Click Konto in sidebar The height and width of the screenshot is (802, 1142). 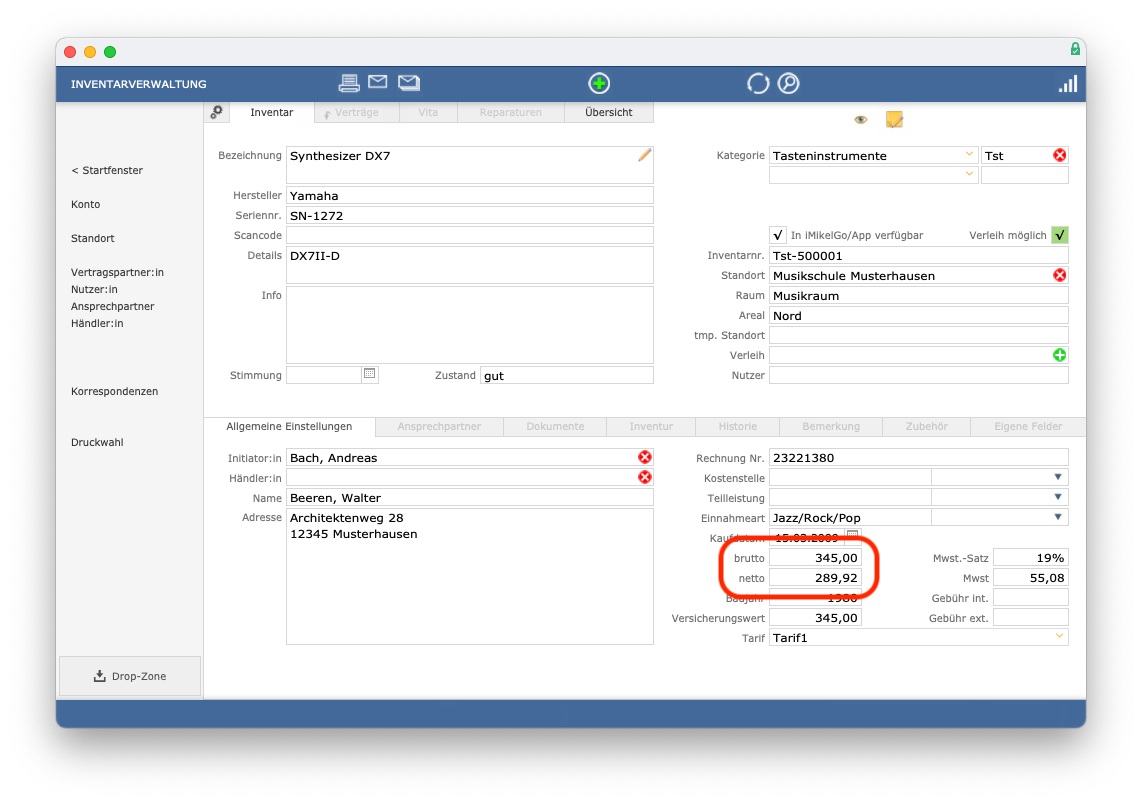pos(86,204)
